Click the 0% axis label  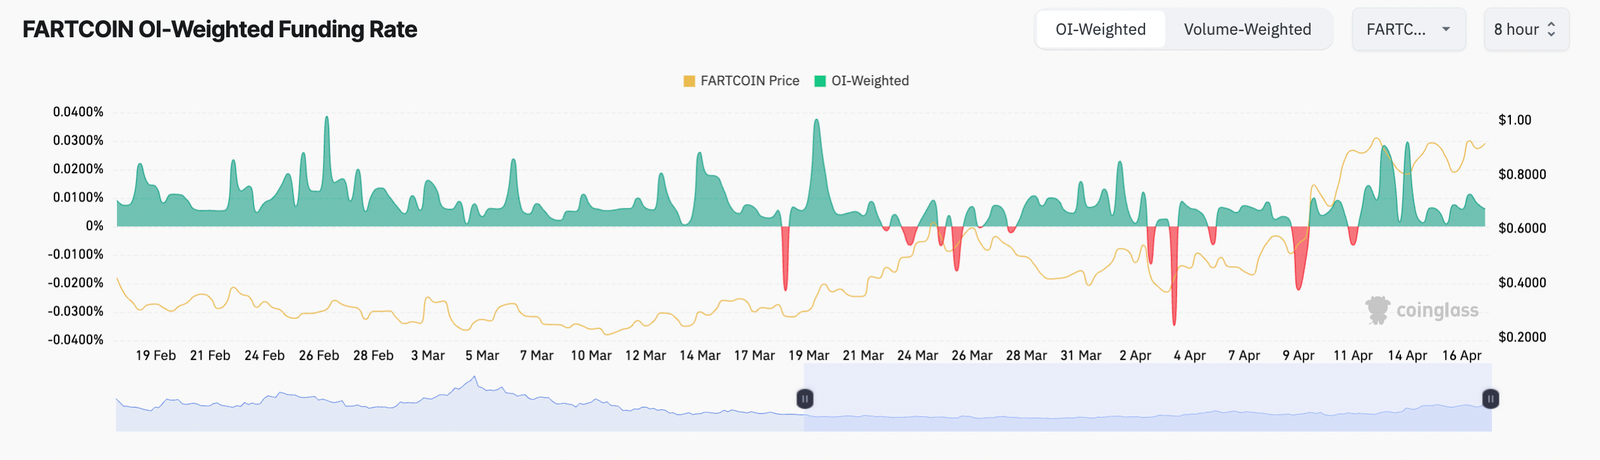pos(94,226)
